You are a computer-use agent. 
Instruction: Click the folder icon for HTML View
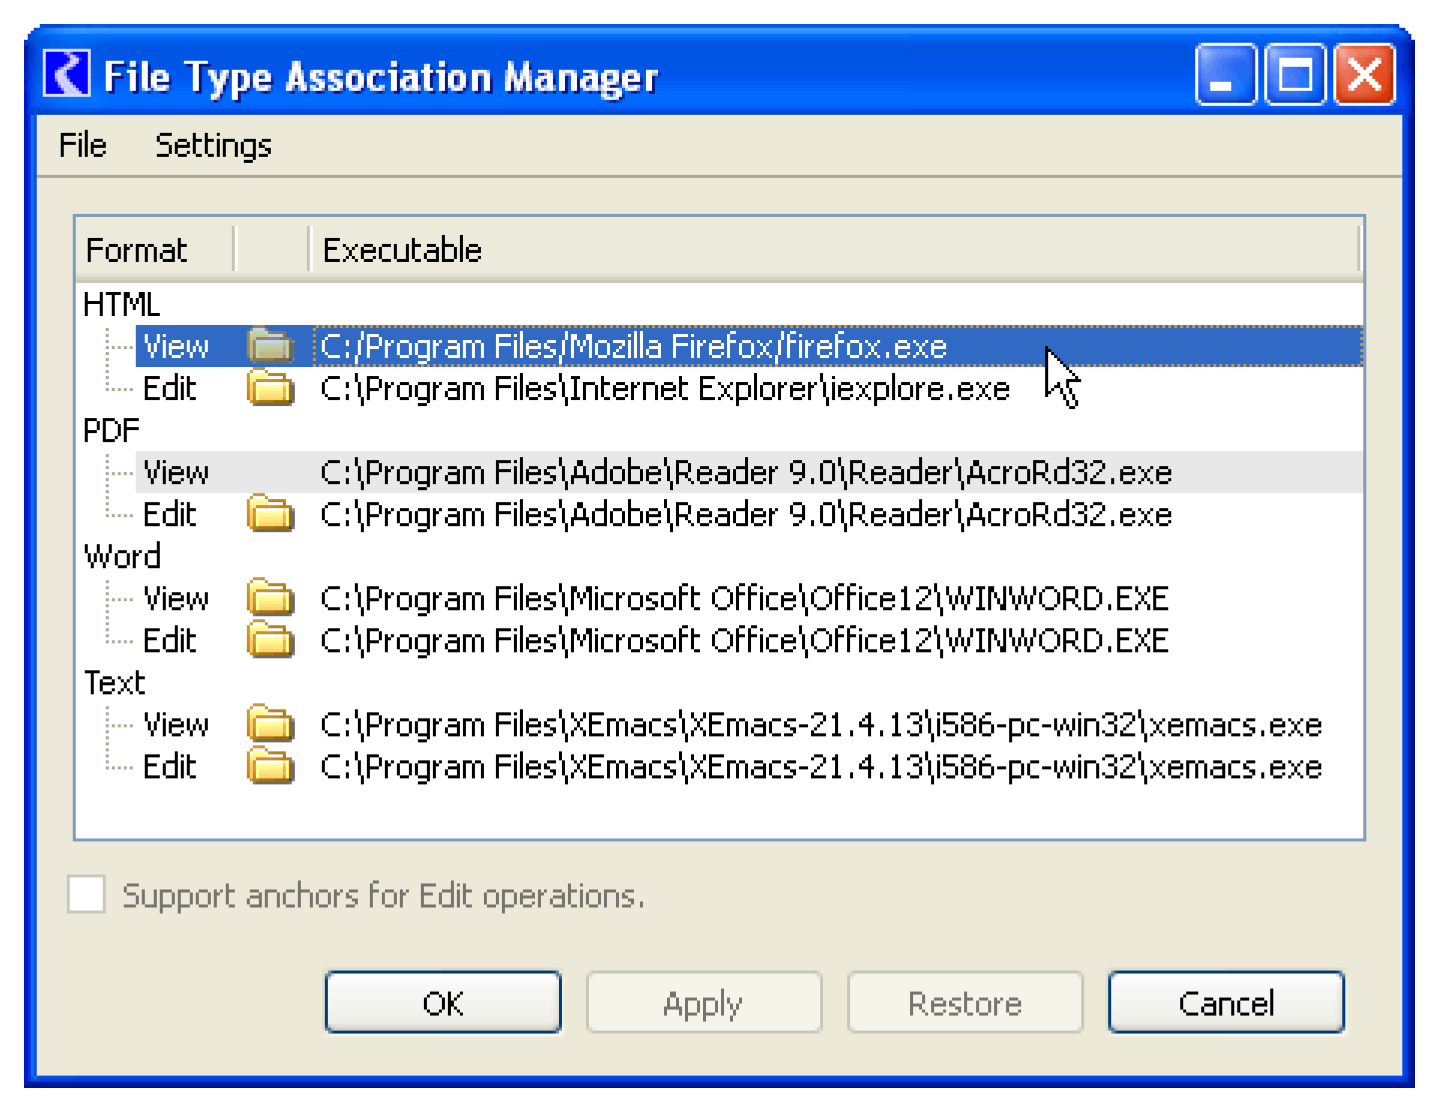pyautogui.click(x=270, y=346)
